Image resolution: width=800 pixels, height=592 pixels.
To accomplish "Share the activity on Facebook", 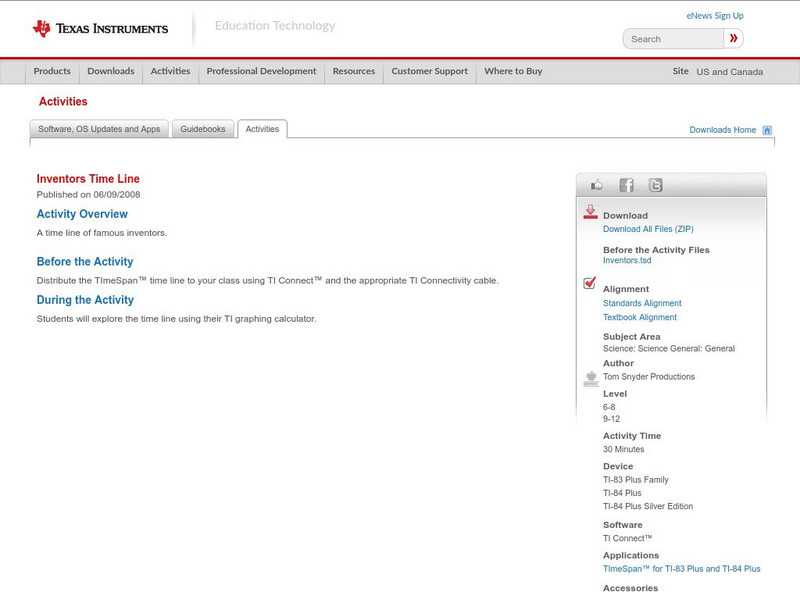I will point(626,185).
